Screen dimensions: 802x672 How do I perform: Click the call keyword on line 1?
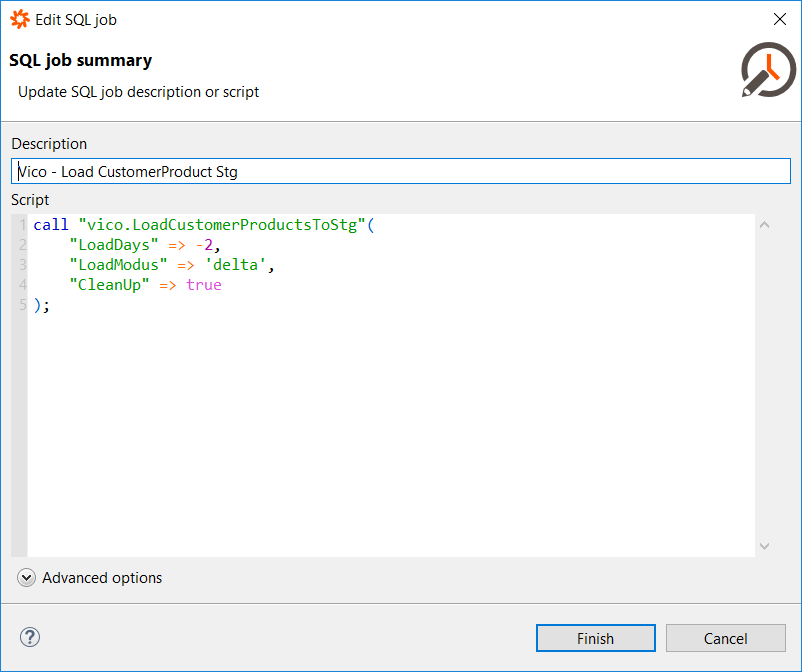(51, 225)
